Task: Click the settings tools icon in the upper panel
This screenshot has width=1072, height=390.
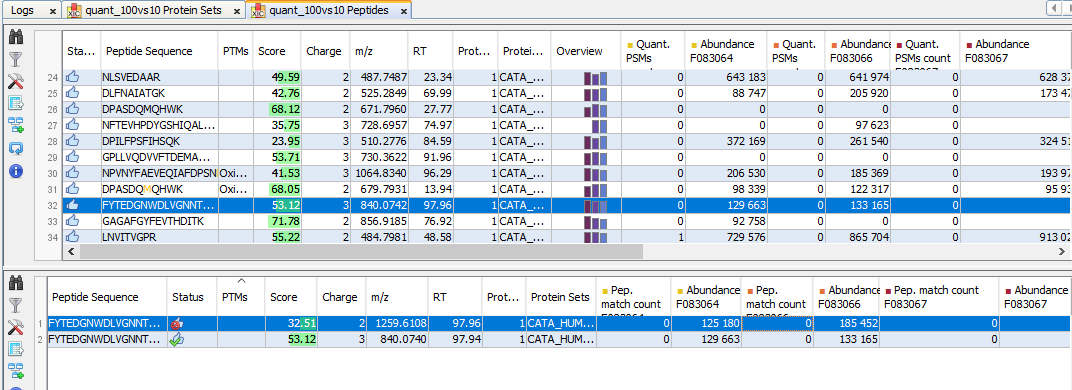Action: pyautogui.click(x=16, y=82)
